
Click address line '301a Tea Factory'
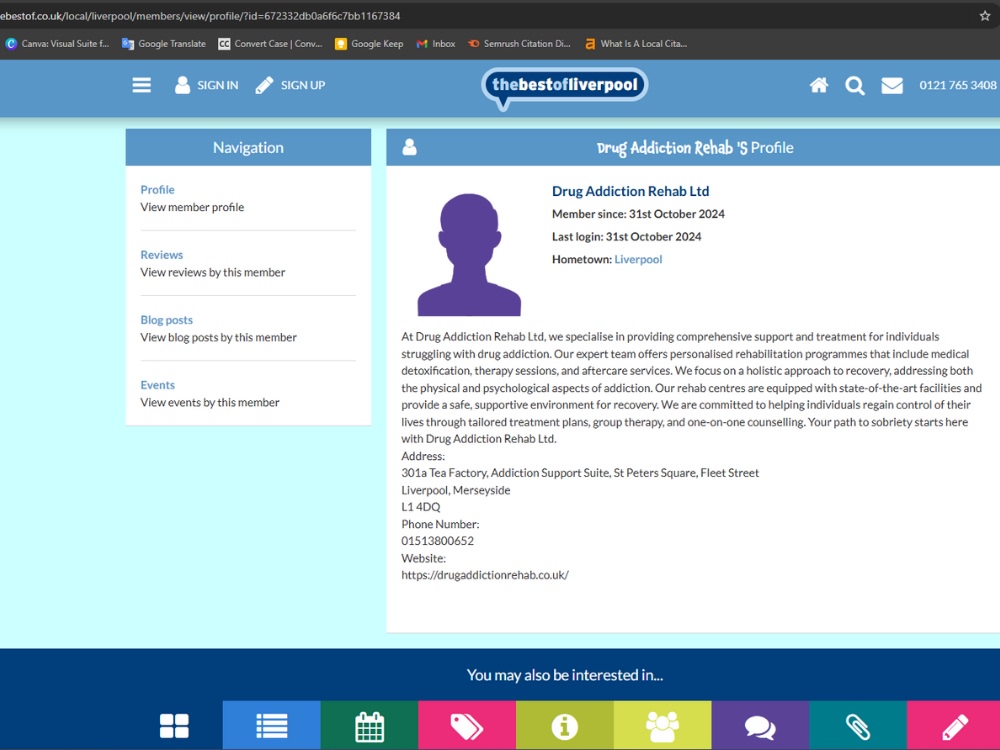tap(580, 473)
